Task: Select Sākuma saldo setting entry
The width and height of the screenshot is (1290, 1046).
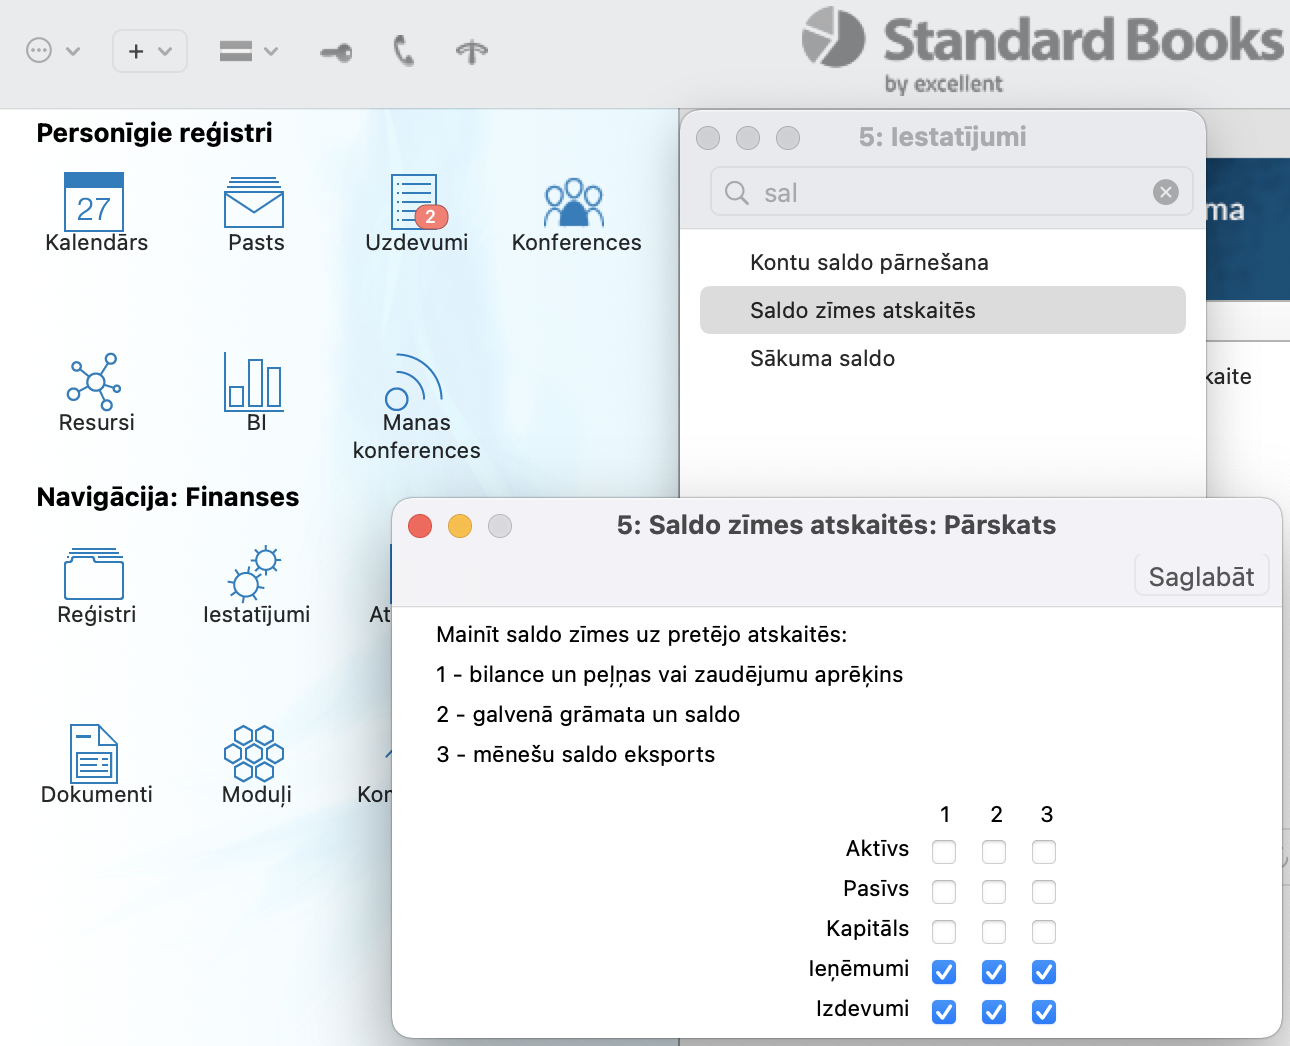Action: click(822, 359)
